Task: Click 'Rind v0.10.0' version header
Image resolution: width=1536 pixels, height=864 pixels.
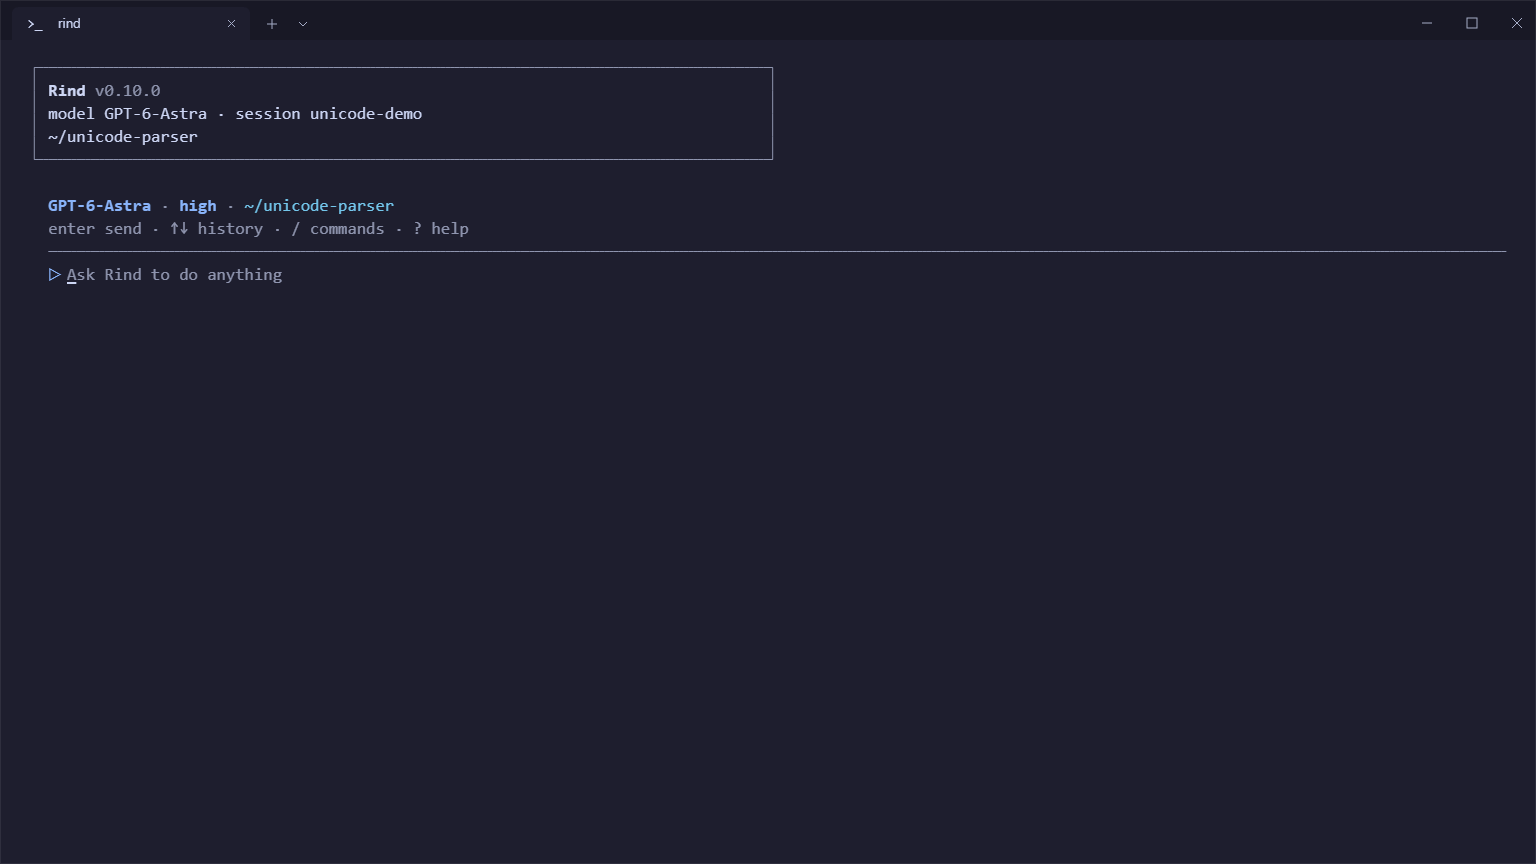Action: point(104,90)
